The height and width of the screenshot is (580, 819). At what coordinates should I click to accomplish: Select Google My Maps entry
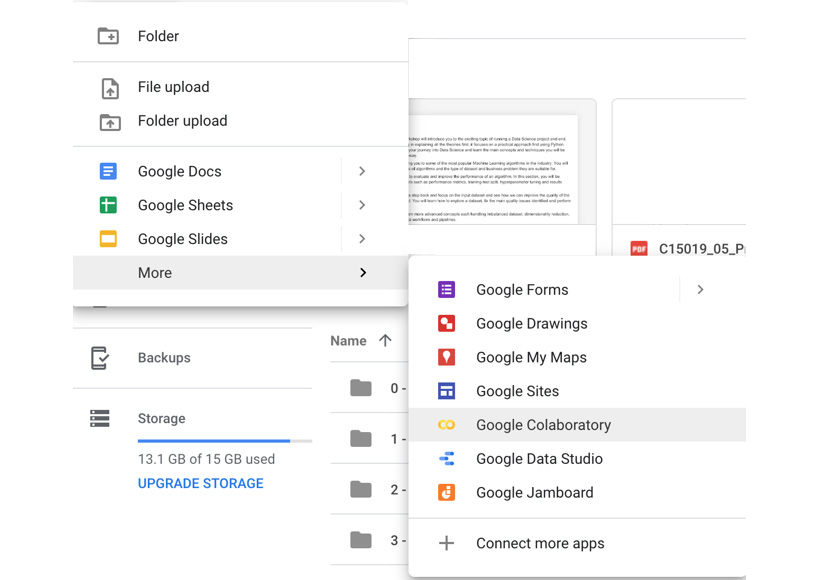pos(577,357)
